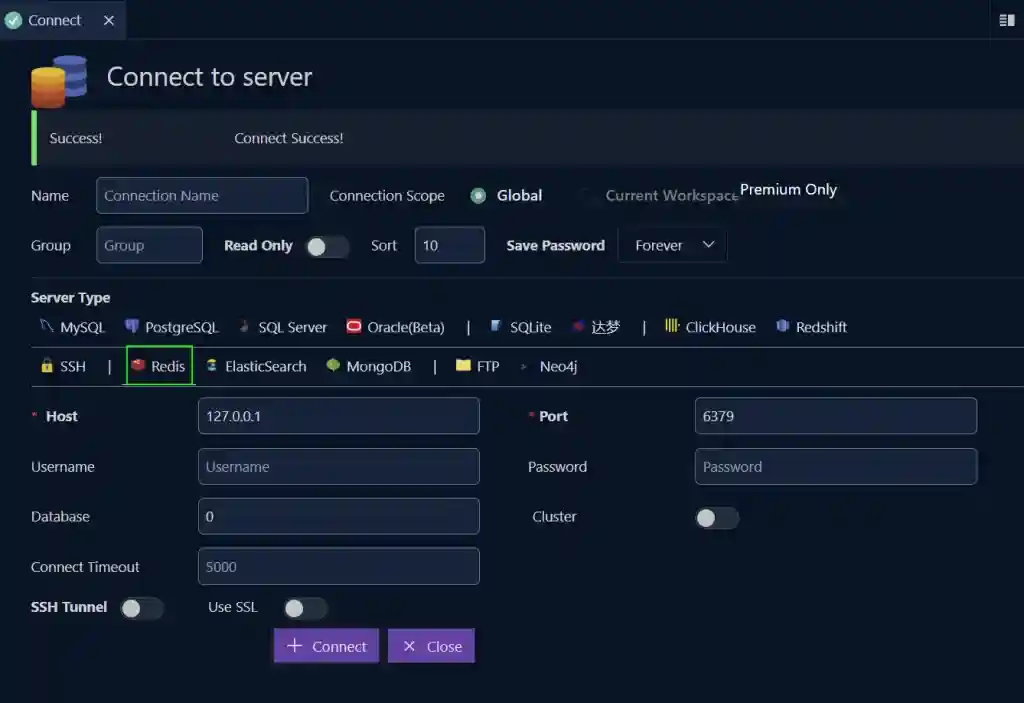
Task: Open the Save Password Forever dropdown
Action: click(x=672, y=245)
